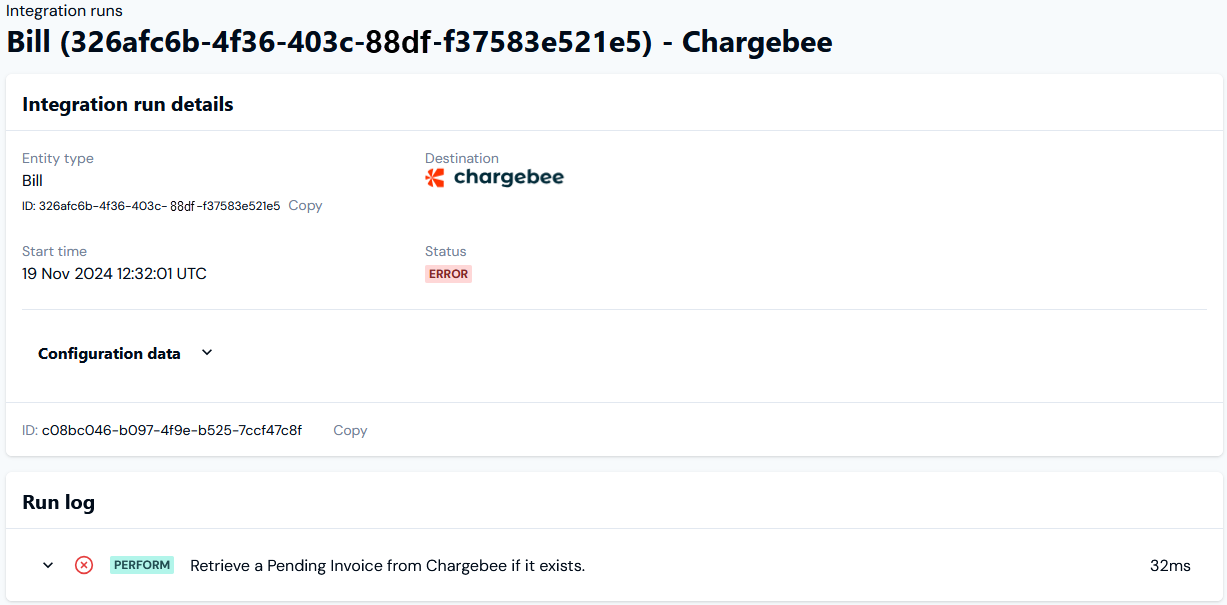Screen dimensions: 1227x605
Task: Click the start time 19 Nov 2024 value
Action: point(114,273)
